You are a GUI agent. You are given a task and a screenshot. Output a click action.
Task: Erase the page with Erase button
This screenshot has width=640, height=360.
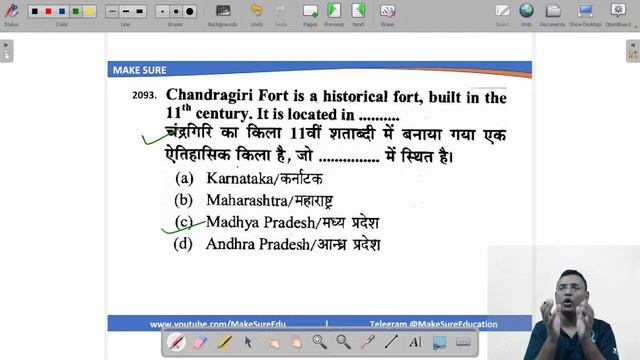[x=387, y=15]
